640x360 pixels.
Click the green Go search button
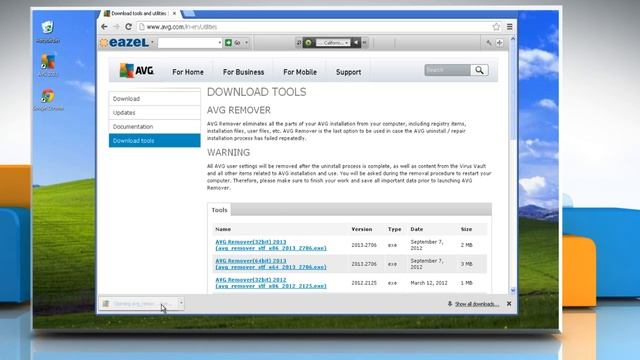click(233, 42)
